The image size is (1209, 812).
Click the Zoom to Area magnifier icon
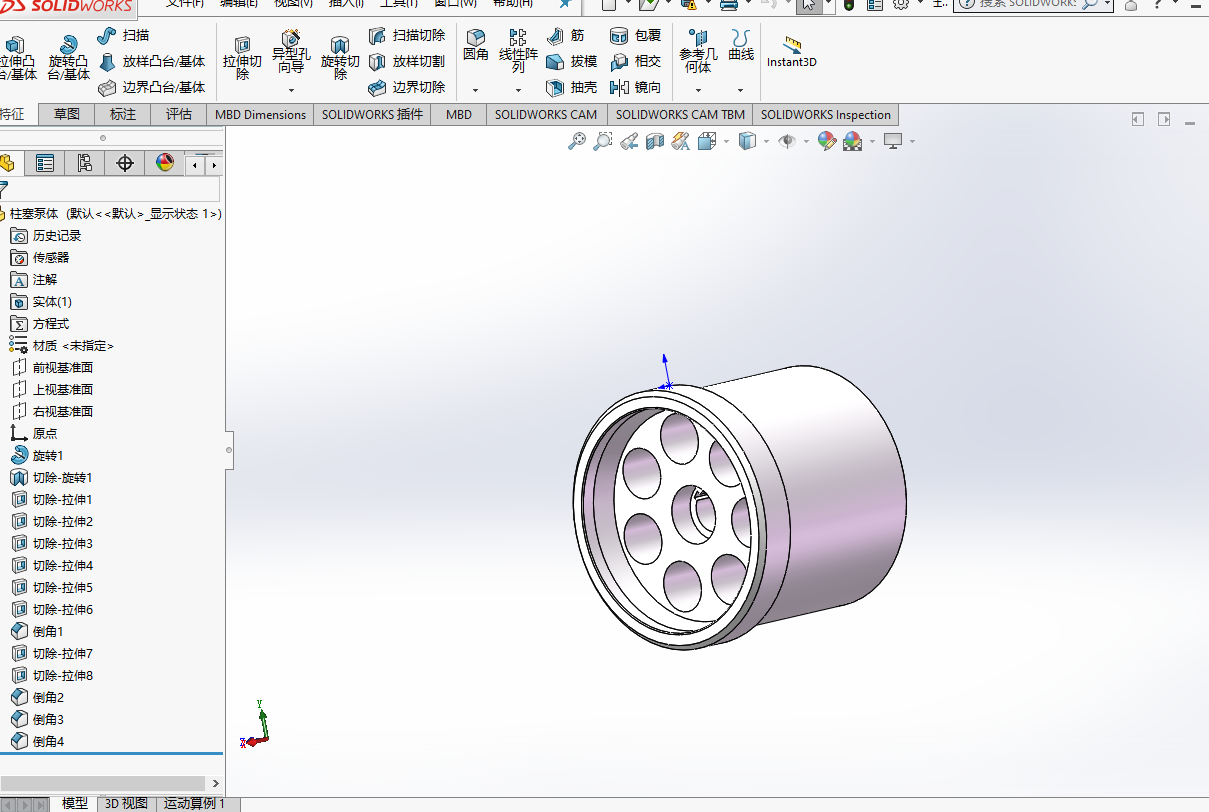tap(602, 142)
